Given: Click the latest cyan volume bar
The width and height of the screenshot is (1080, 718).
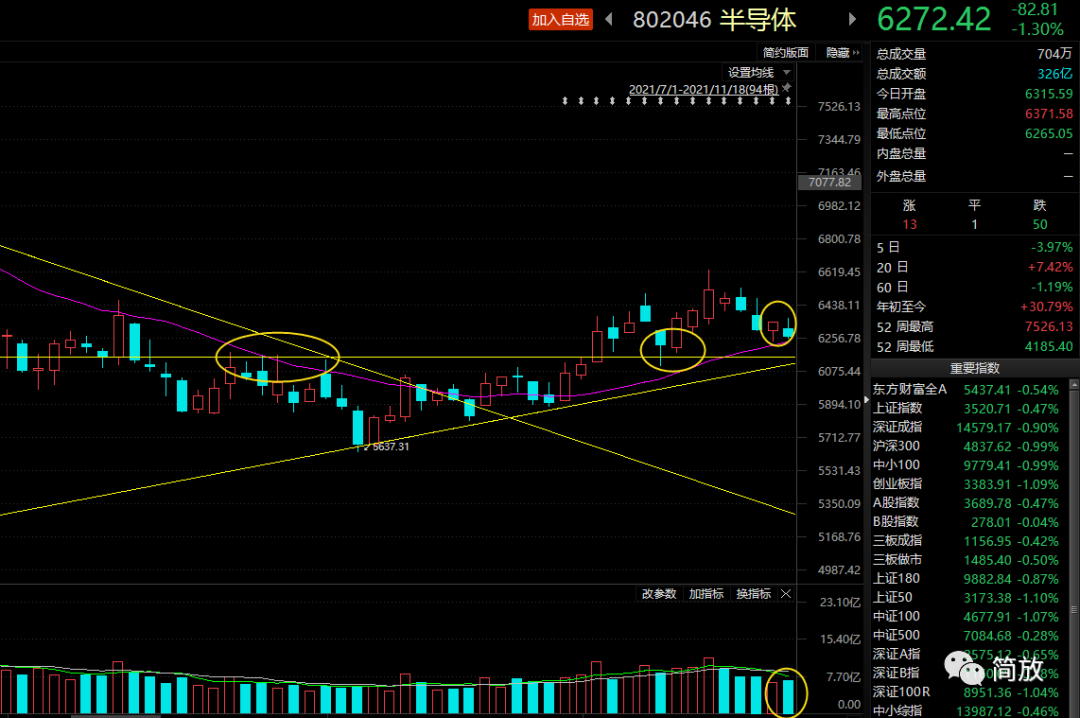Looking at the screenshot, I should (789, 696).
